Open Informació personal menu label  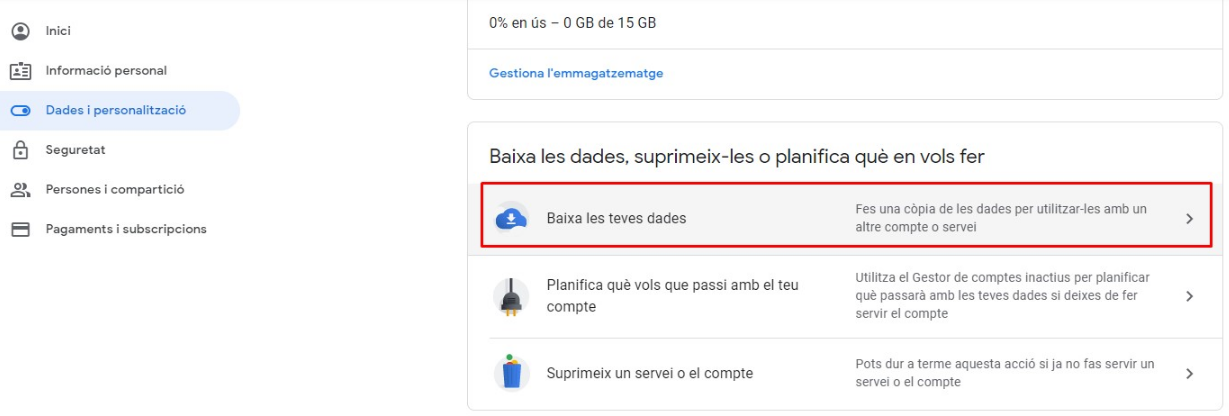(106, 71)
